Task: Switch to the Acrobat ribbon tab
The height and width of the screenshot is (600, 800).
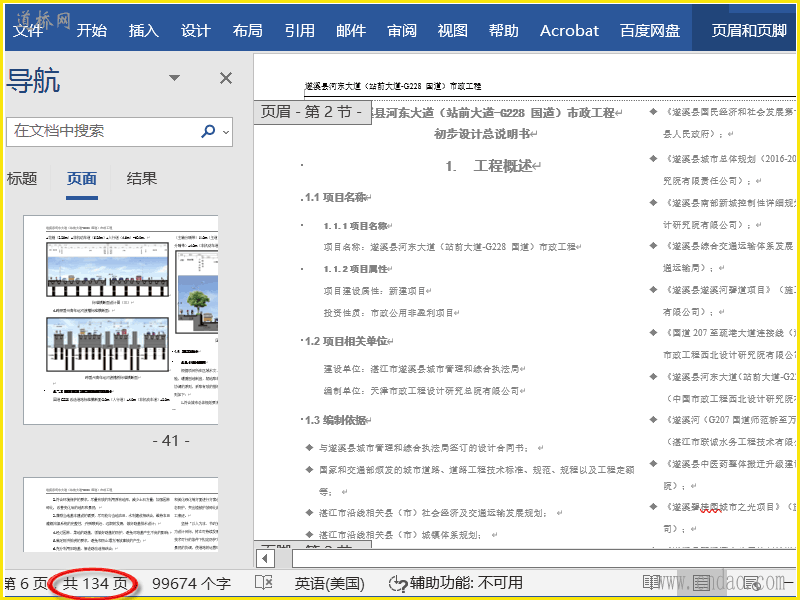Action: coord(569,31)
